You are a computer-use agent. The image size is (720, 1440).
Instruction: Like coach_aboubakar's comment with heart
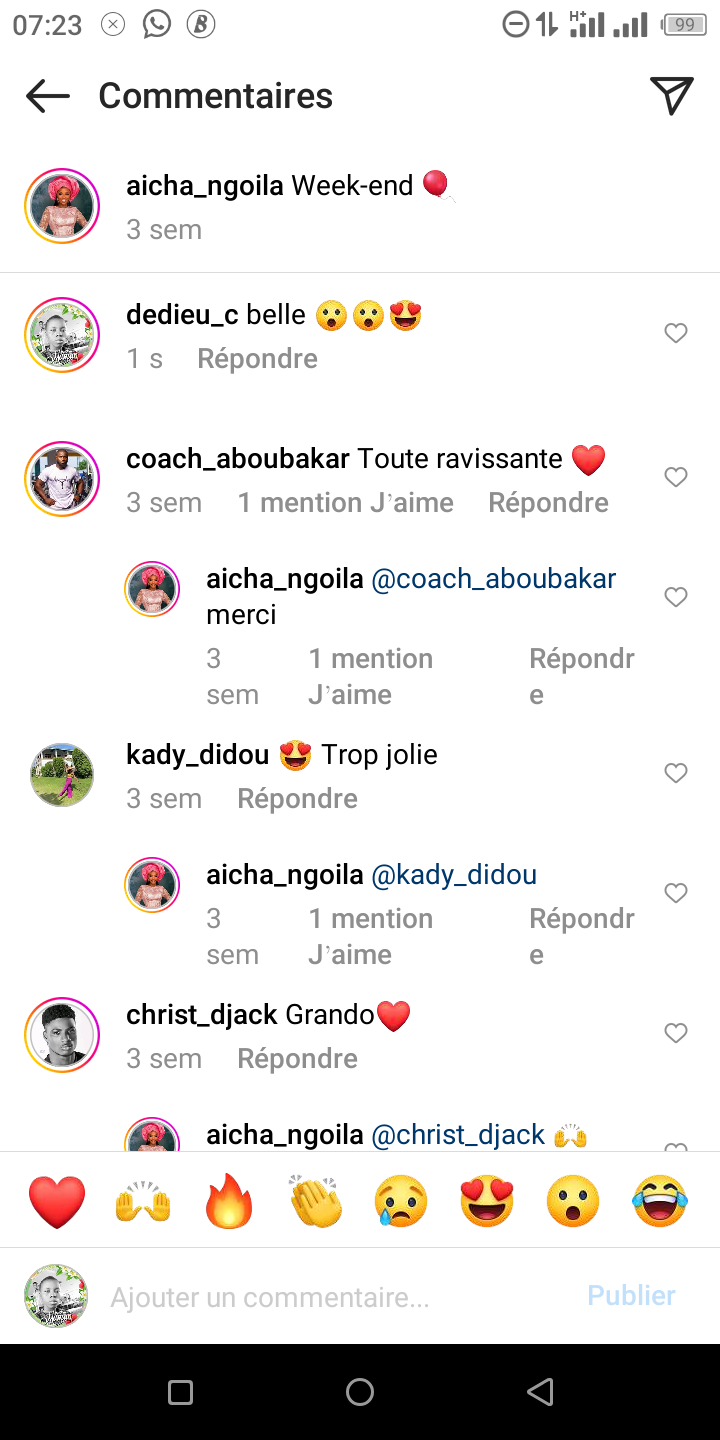[676, 477]
